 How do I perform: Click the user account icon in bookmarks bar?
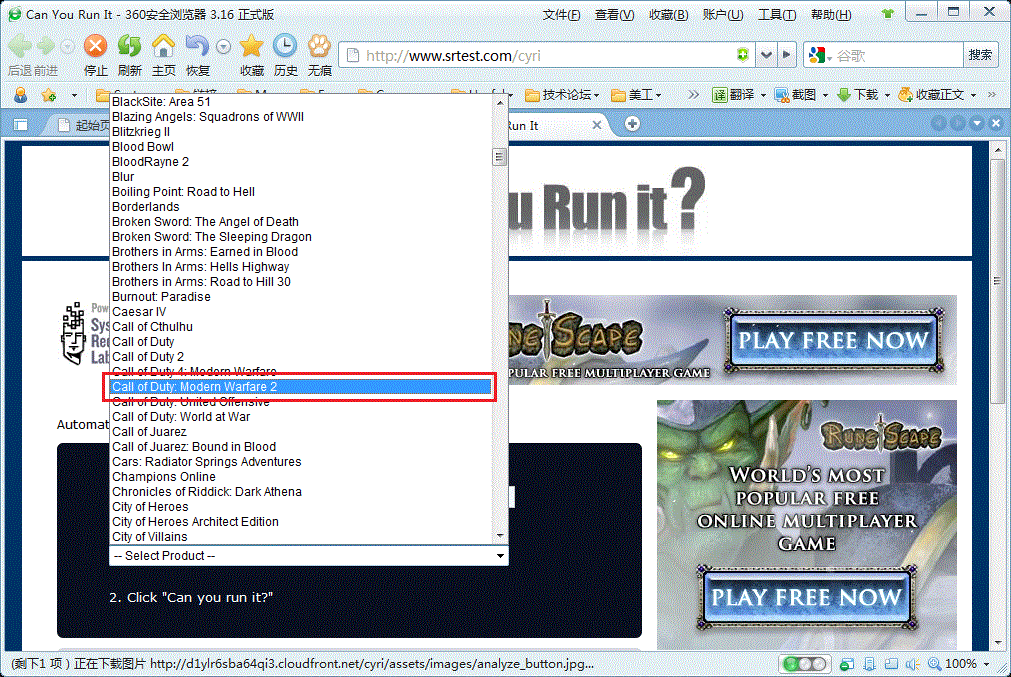click(21, 95)
